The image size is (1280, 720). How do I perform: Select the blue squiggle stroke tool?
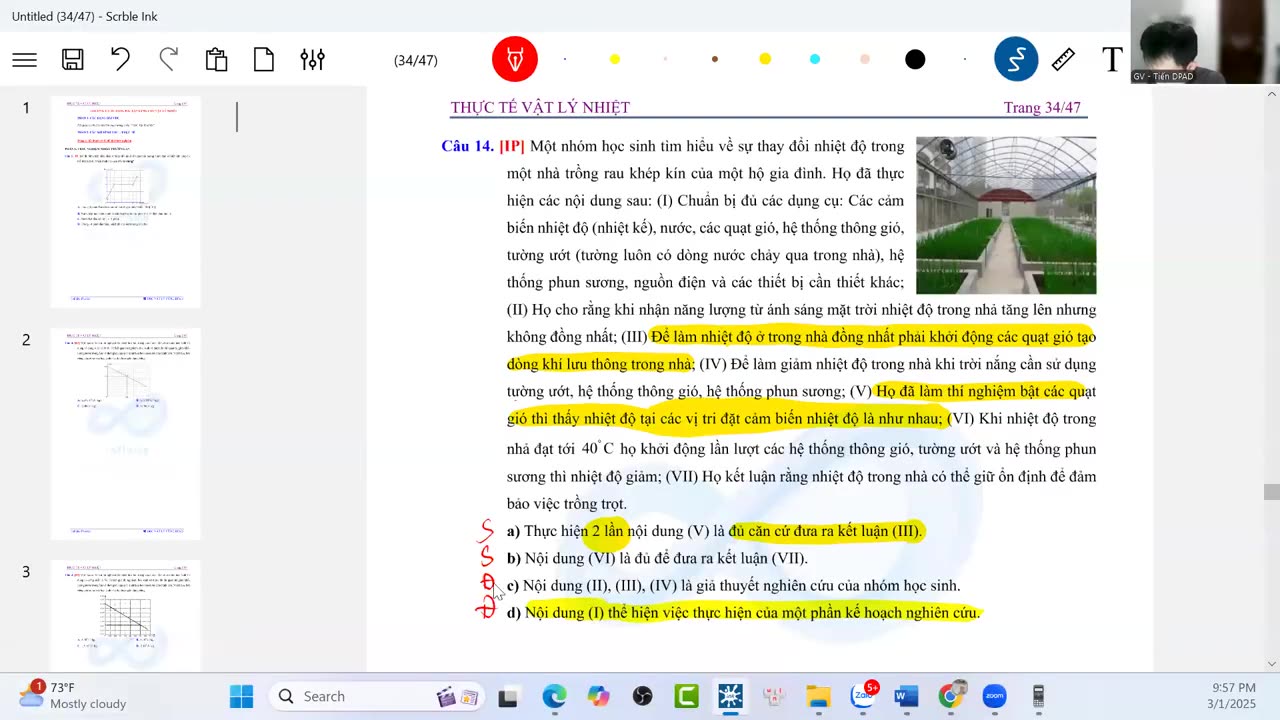coord(1016,60)
